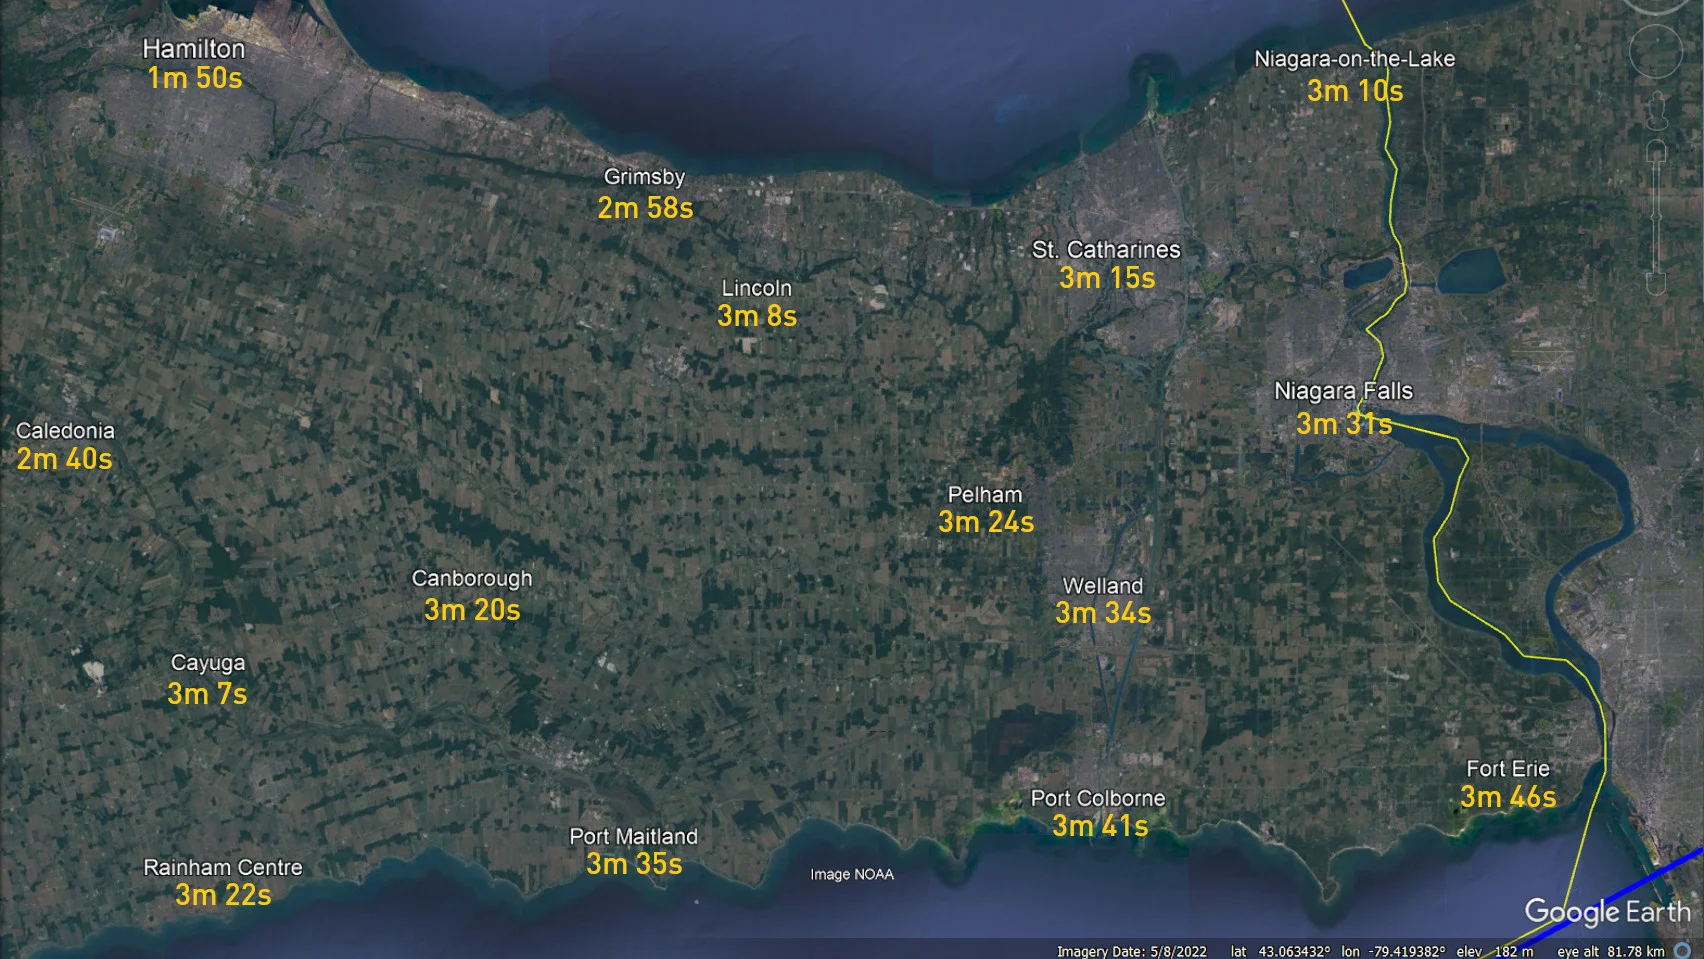This screenshot has width=1704, height=959.
Task: Zoom in with the slider's top button
Action: (x=1656, y=151)
